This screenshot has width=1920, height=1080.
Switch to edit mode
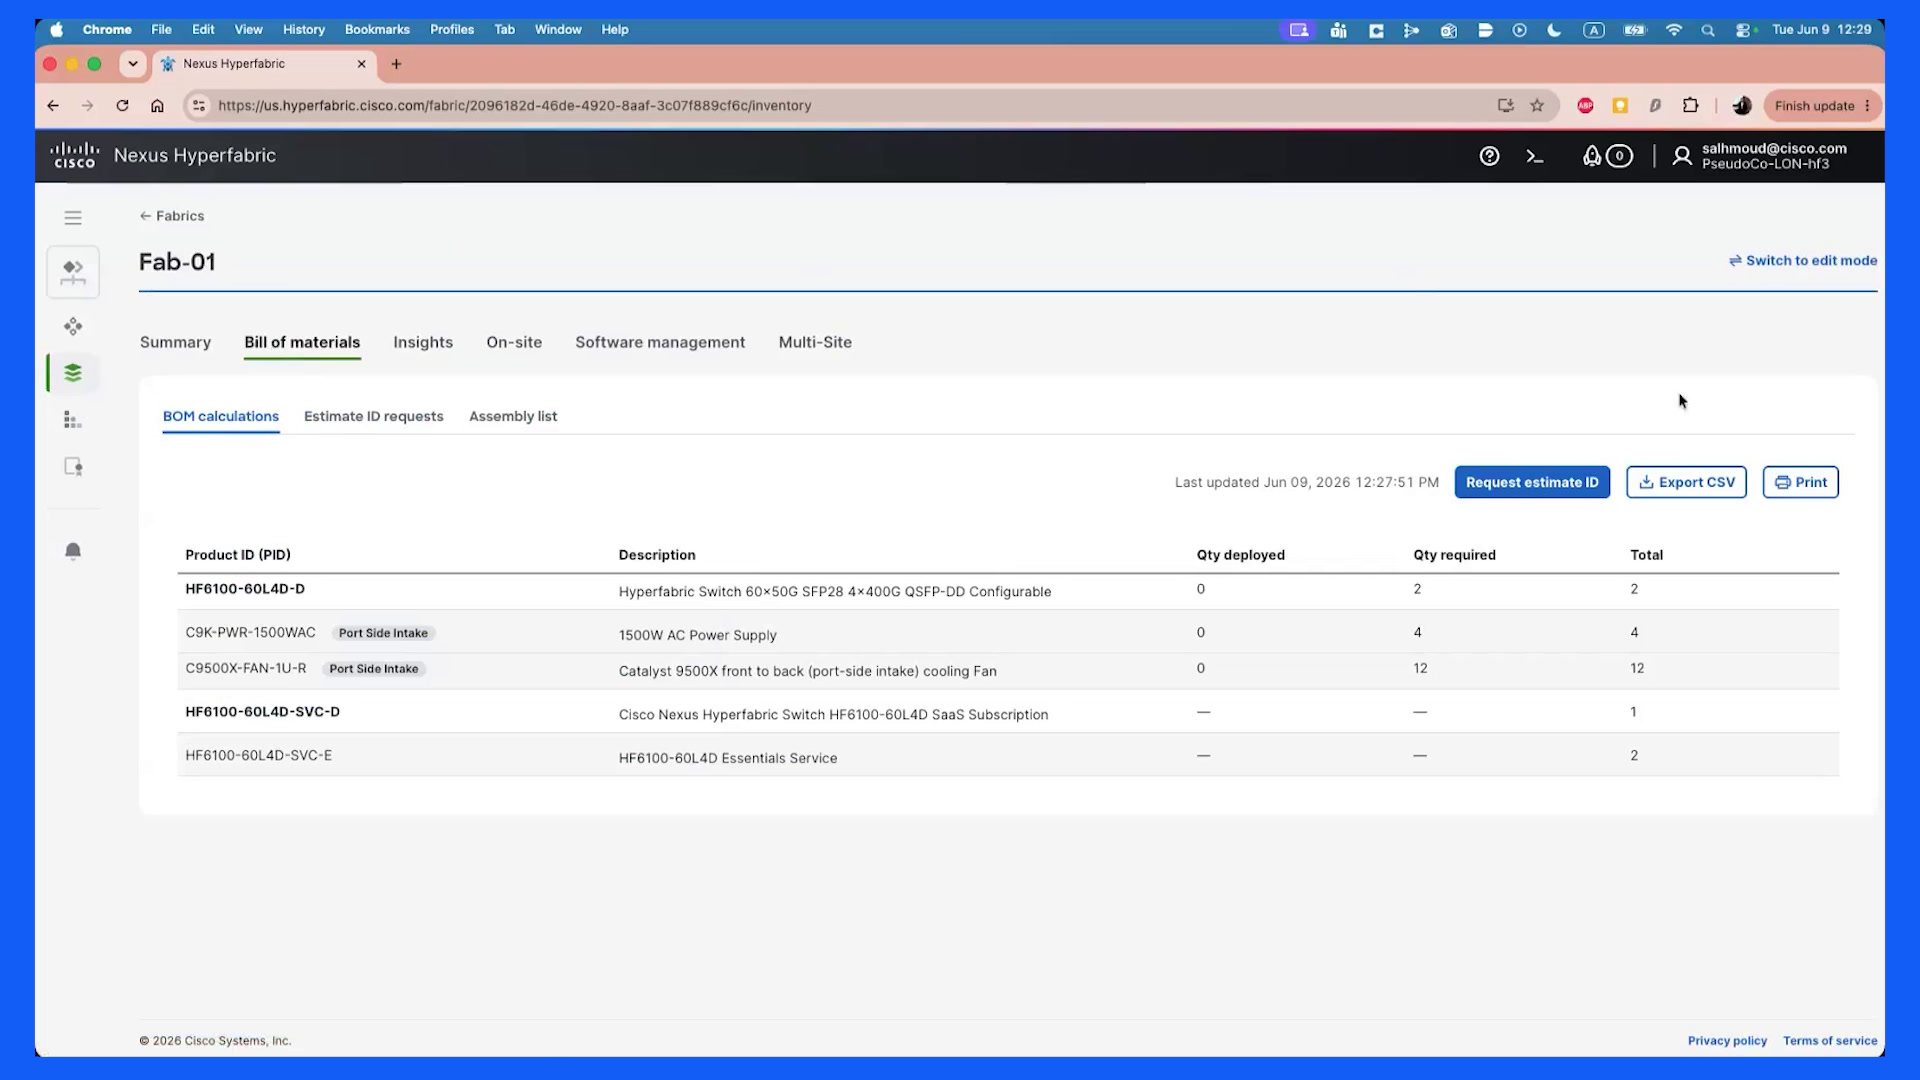coord(1803,261)
